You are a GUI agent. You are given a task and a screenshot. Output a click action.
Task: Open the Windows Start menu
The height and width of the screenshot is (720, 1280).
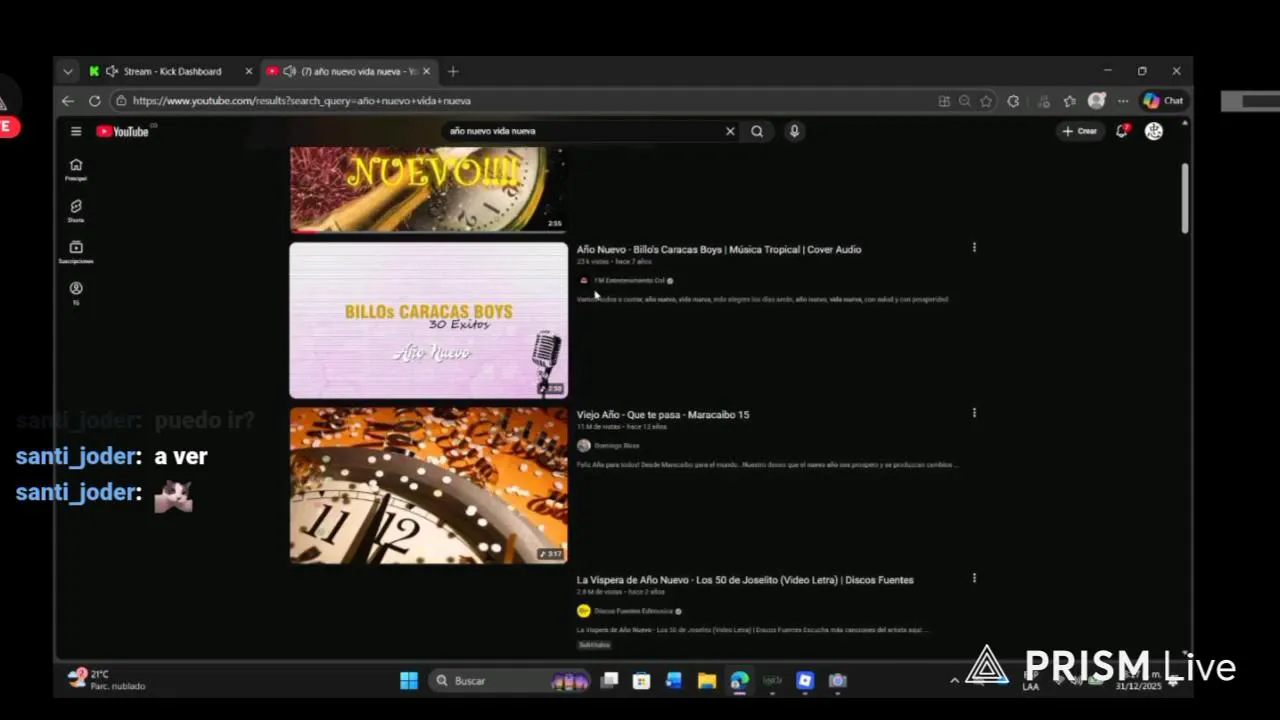[409, 681]
